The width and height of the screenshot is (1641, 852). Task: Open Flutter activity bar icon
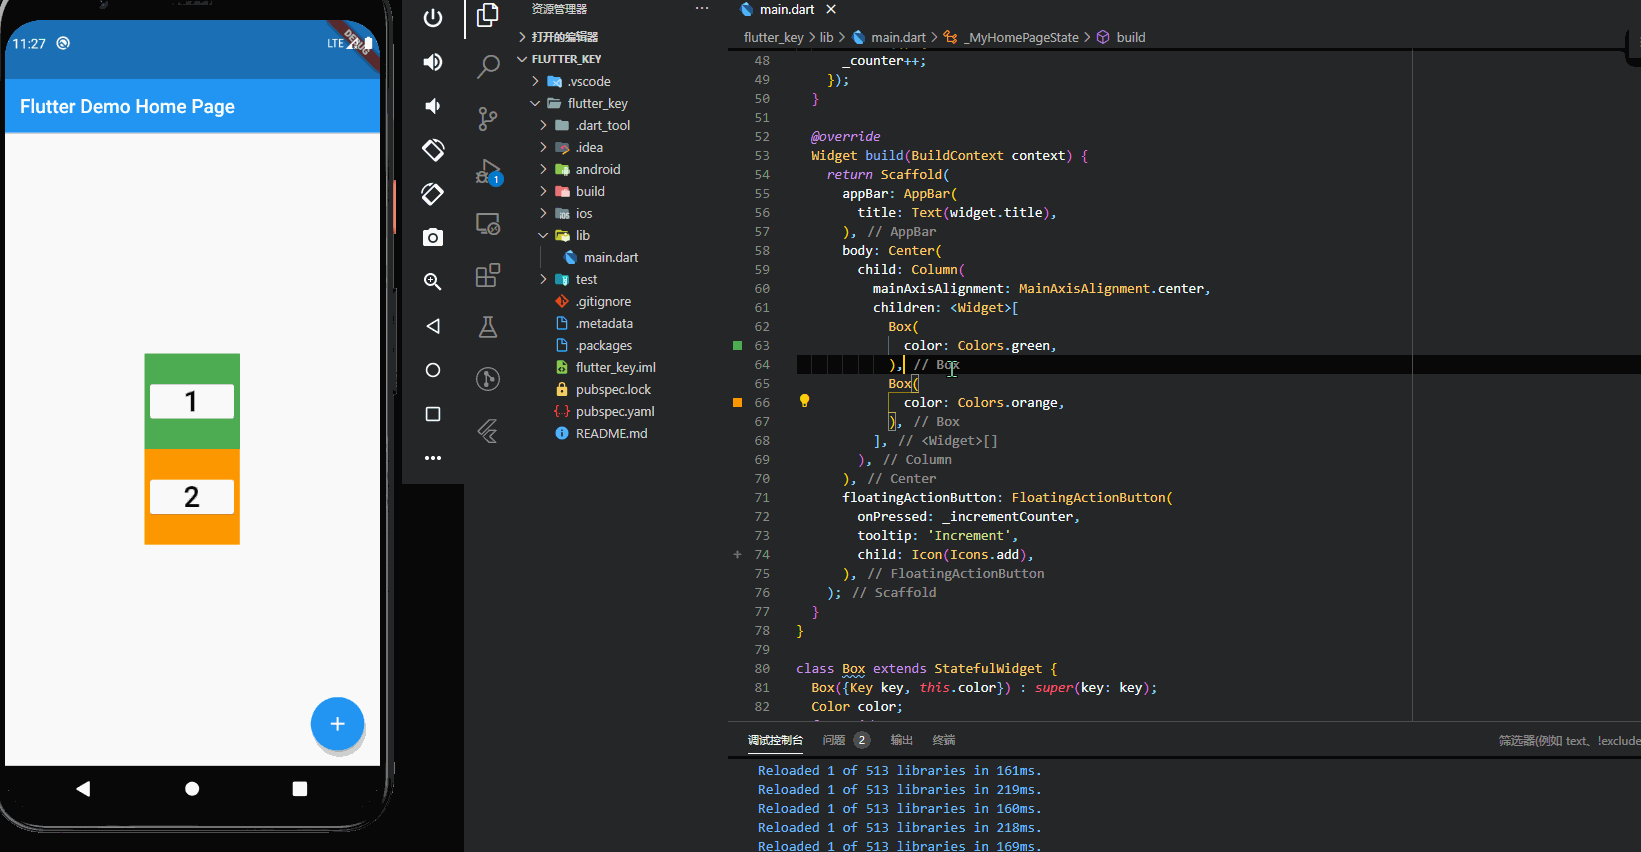(488, 431)
